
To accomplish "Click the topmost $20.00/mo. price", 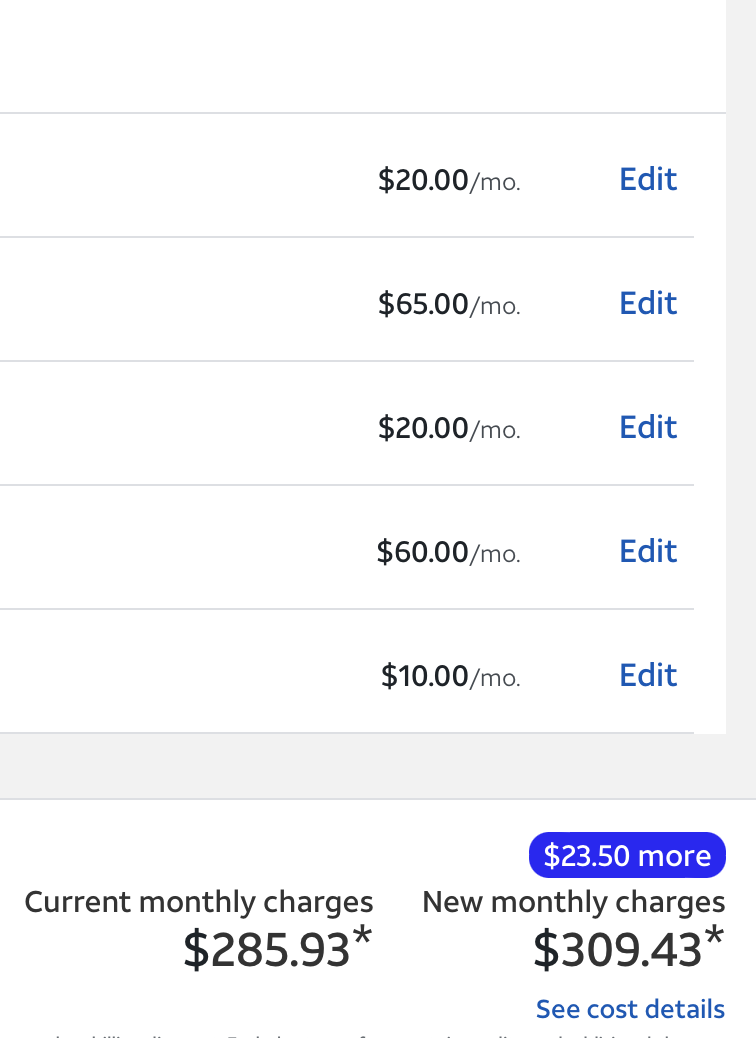I will click(x=449, y=180).
